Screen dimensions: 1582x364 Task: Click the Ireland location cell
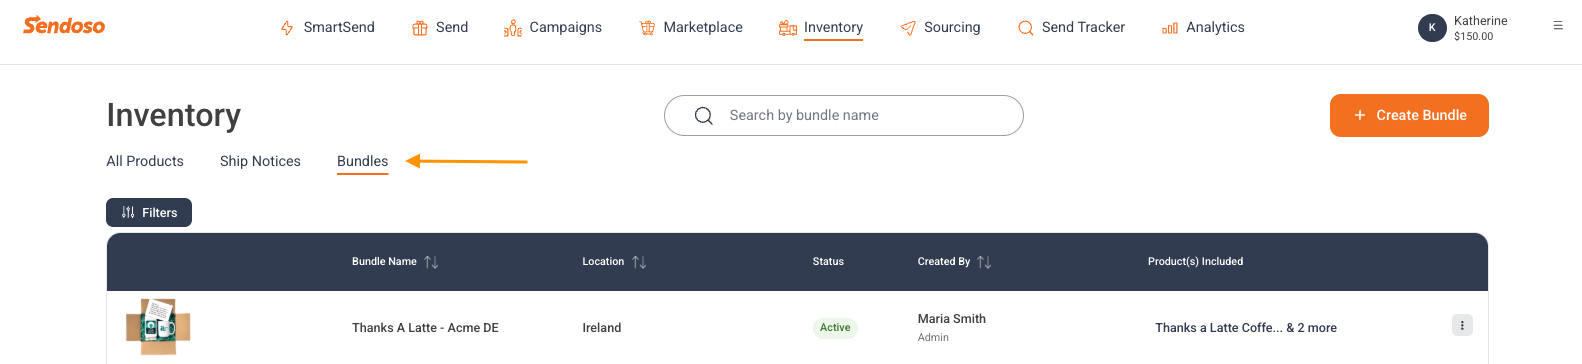click(602, 328)
